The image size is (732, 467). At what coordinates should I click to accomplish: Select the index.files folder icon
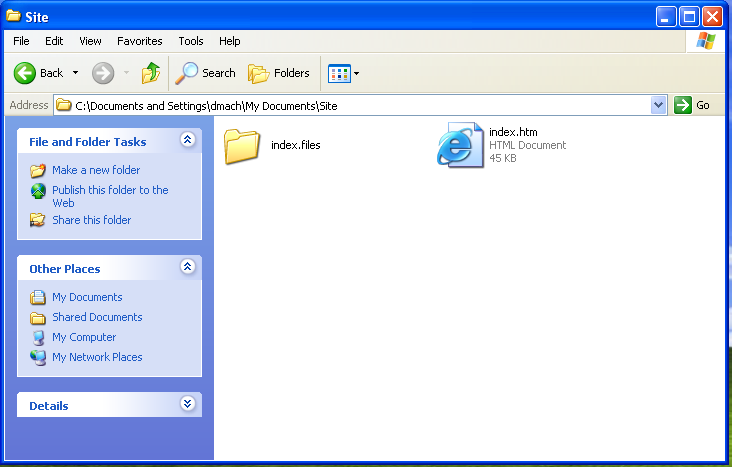click(242, 146)
